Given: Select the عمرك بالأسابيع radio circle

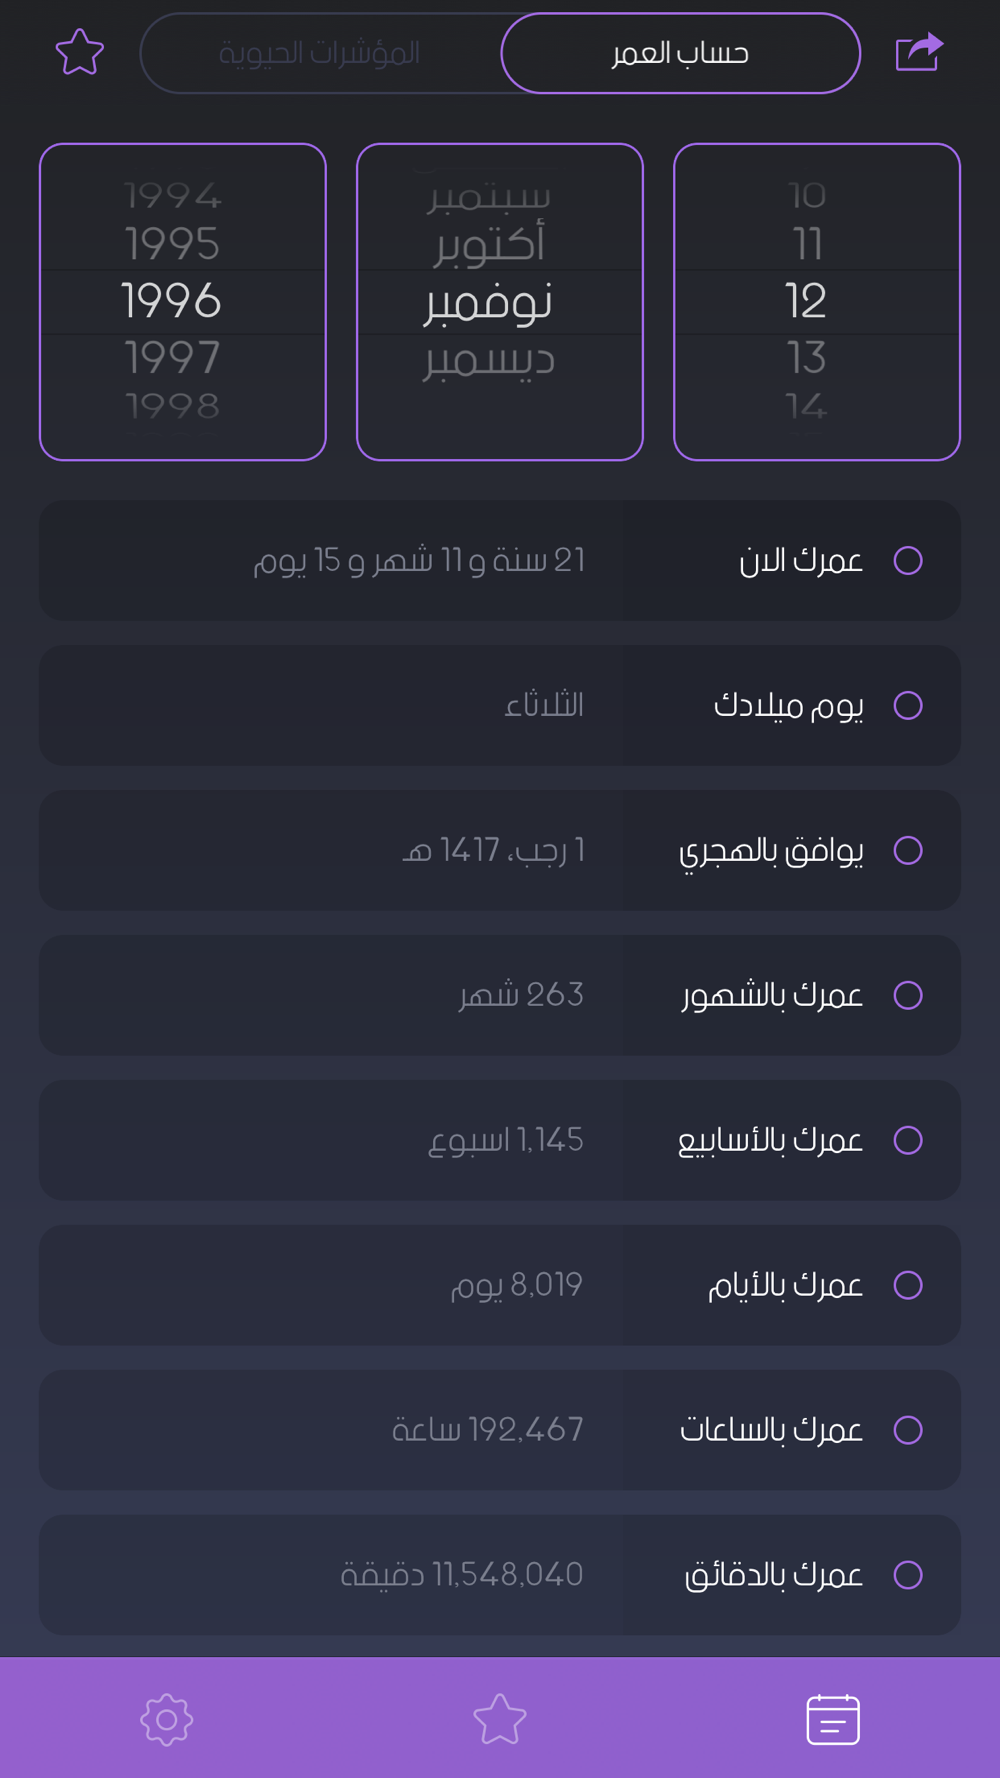Looking at the screenshot, I should pyautogui.click(x=908, y=1140).
